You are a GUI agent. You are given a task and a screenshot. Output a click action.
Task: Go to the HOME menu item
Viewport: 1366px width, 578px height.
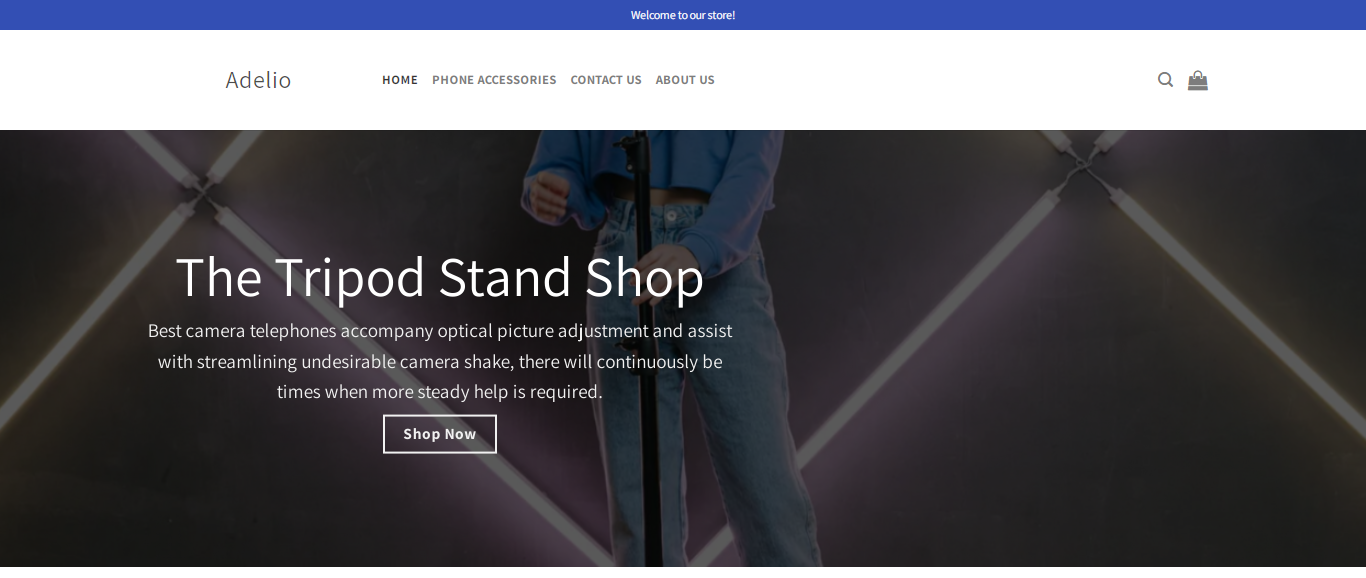400,80
